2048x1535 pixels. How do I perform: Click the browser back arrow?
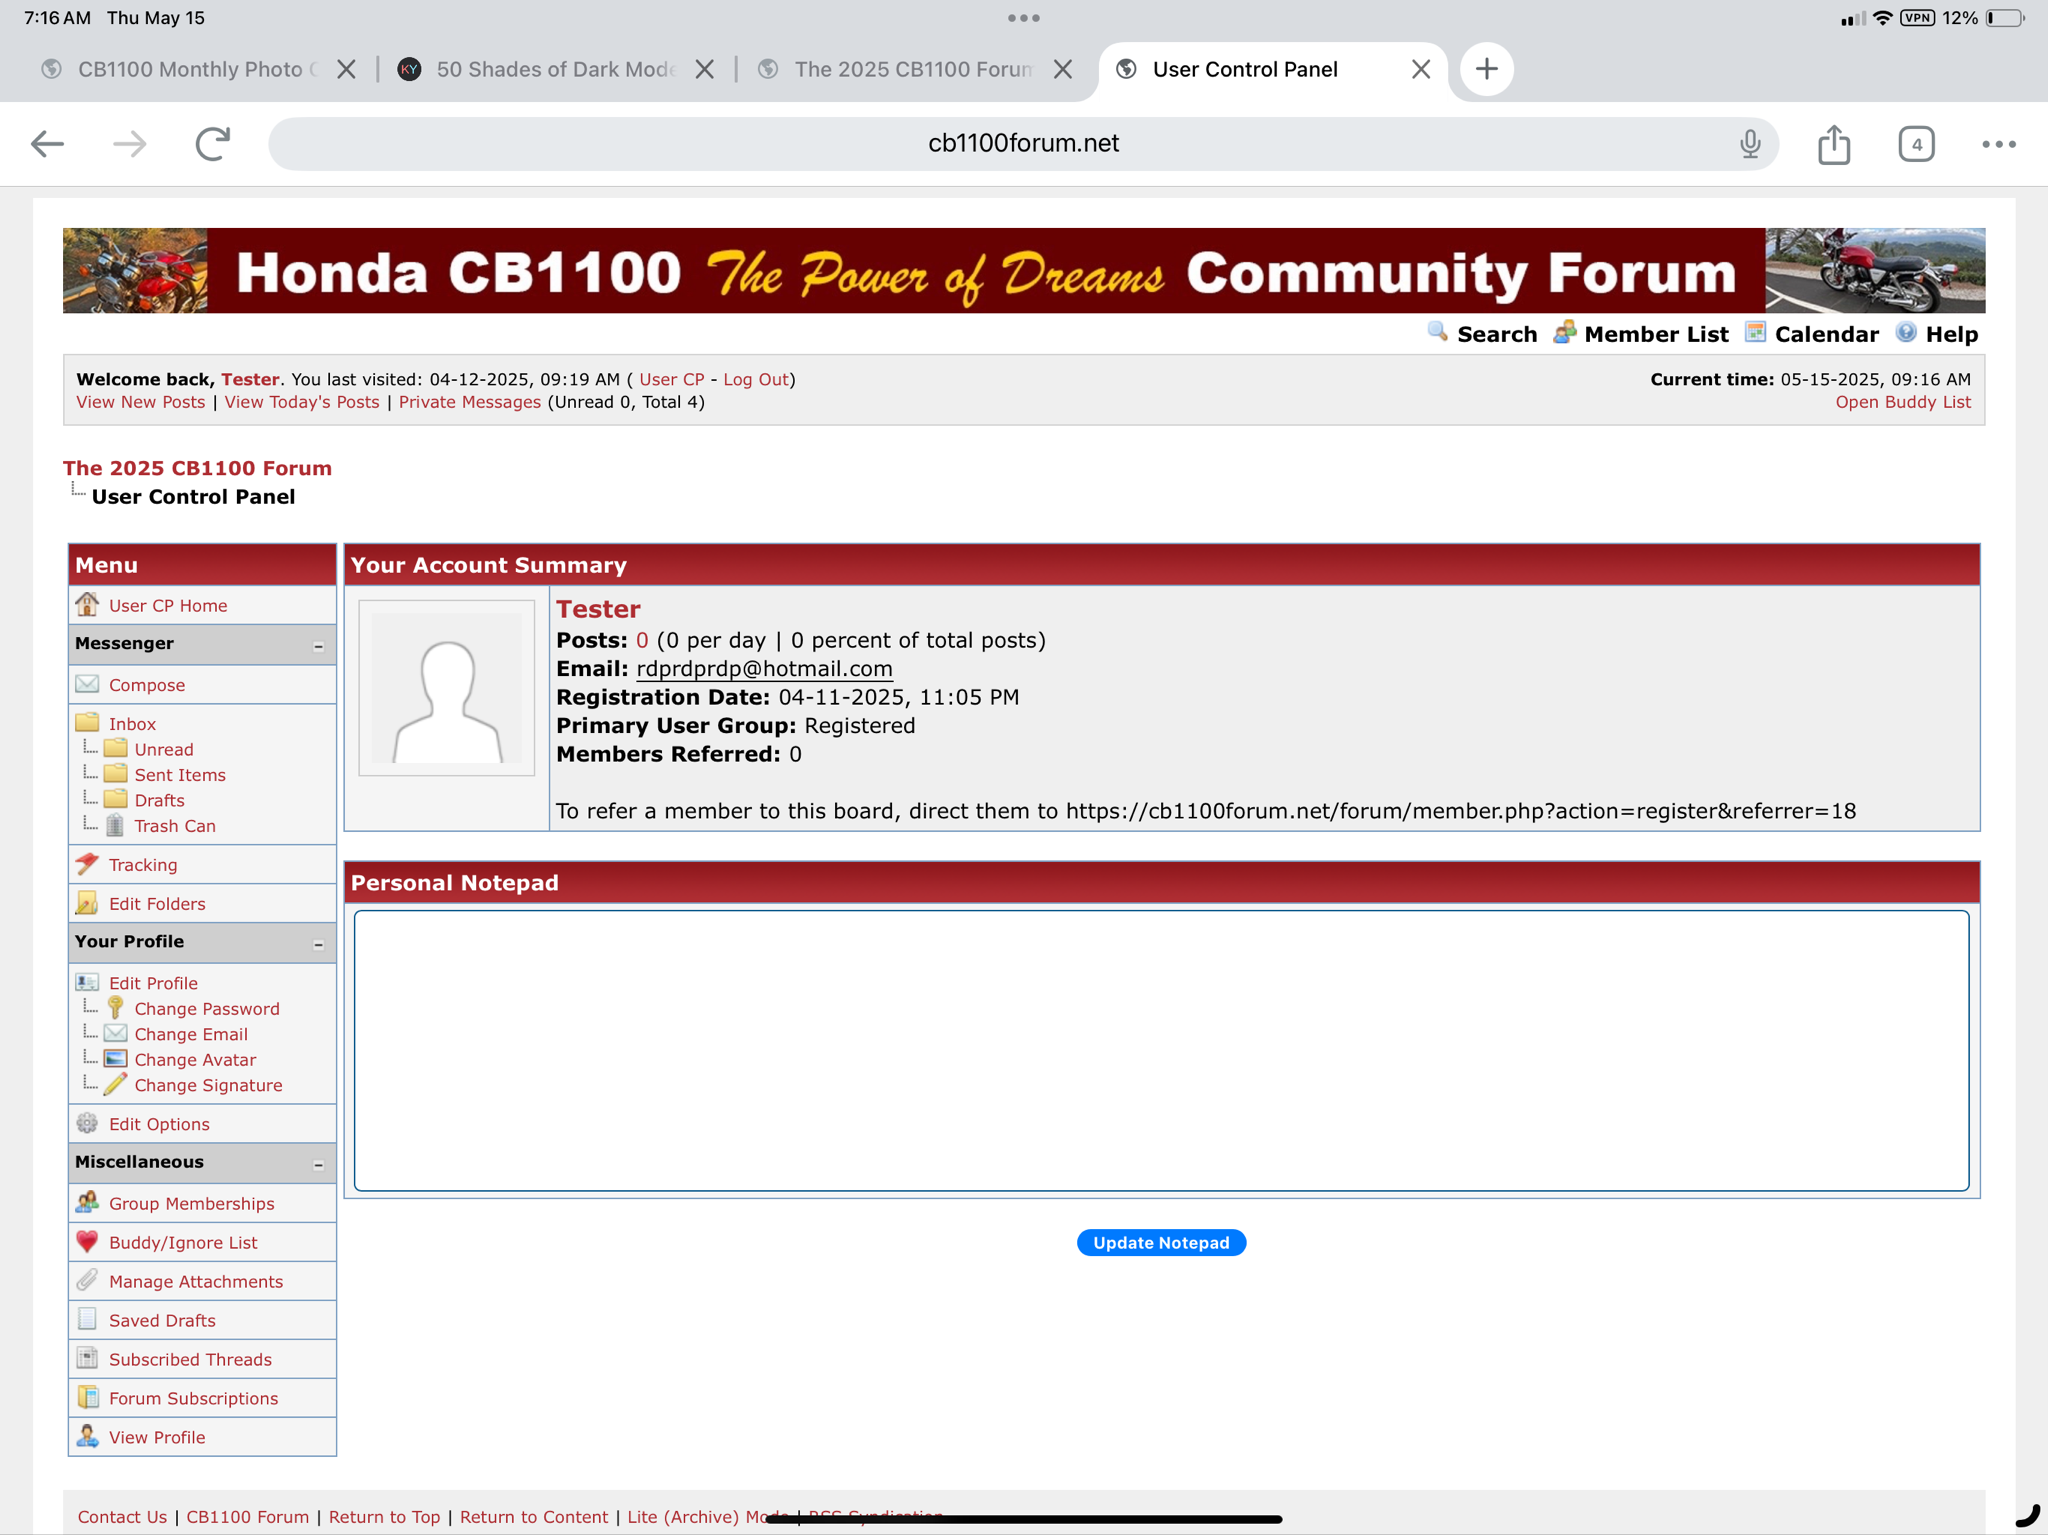tap(47, 144)
